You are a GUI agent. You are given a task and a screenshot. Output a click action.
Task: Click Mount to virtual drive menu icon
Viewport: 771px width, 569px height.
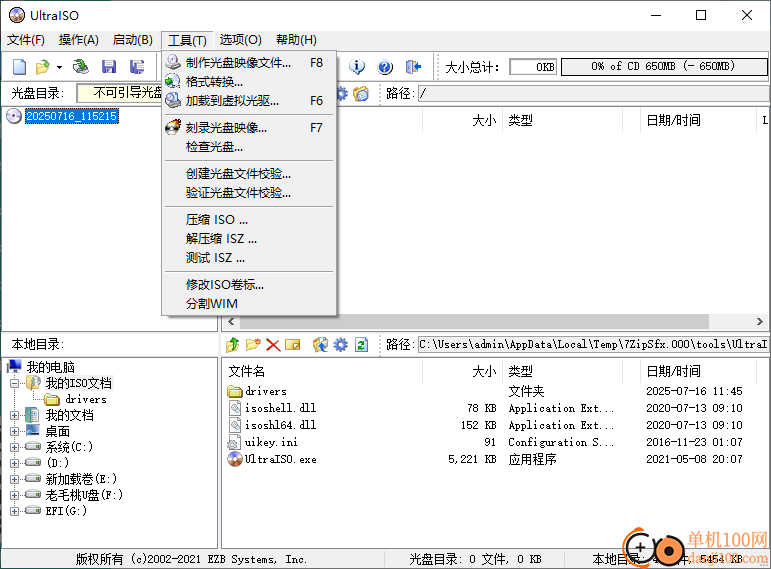coord(173,100)
